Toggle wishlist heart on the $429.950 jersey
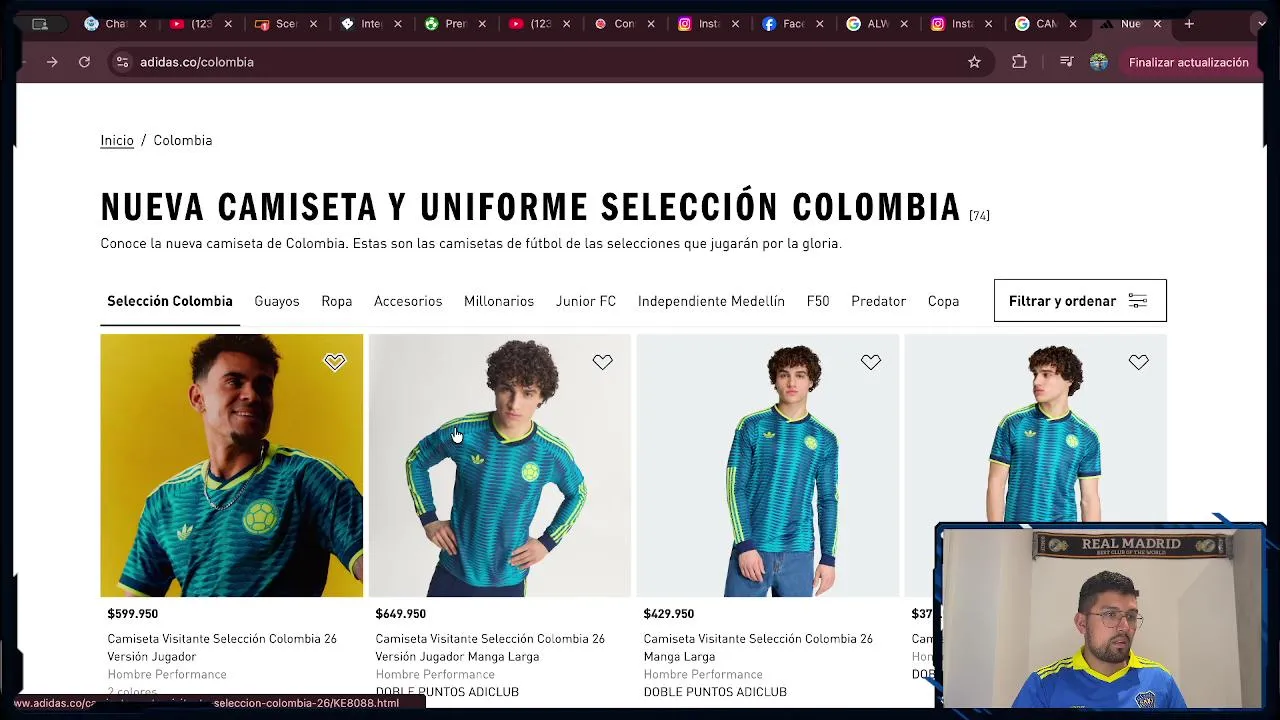This screenshot has width=1280, height=720. (870, 362)
